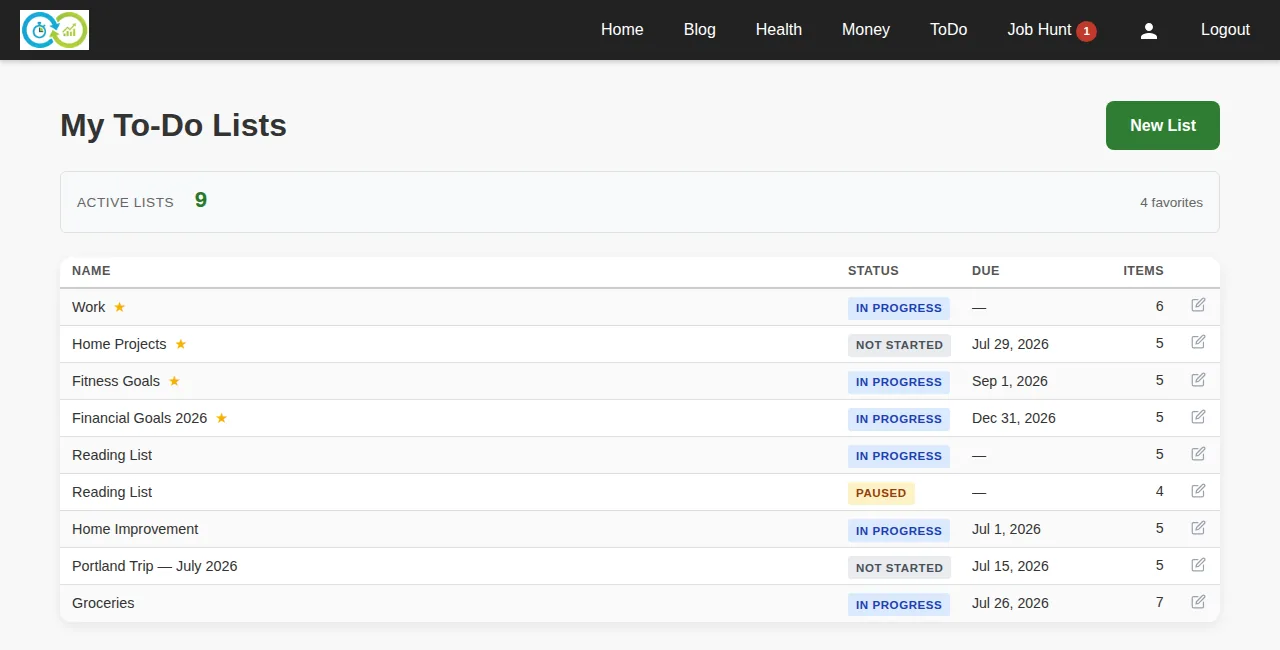Click the favorite star next to Fitness Goals
The width and height of the screenshot is (1280, 650).
174,381
